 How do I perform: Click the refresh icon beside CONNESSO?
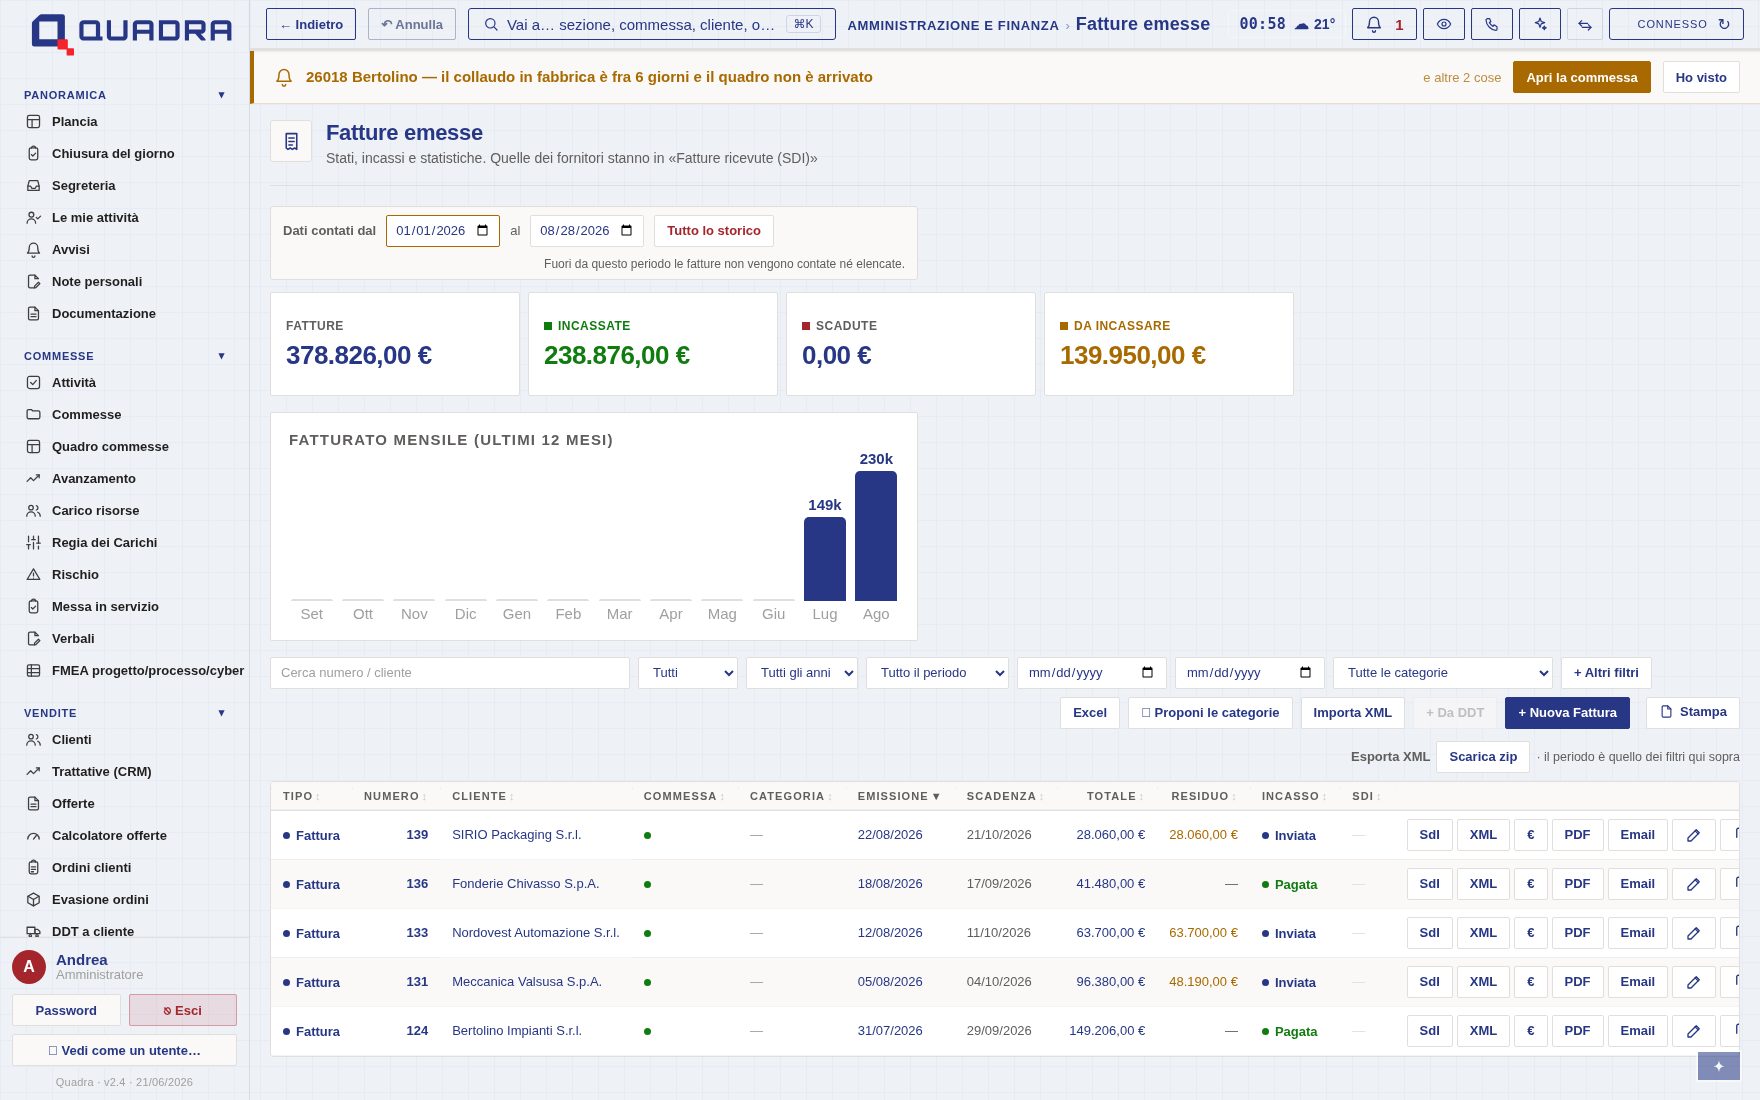click(1724, 24)
